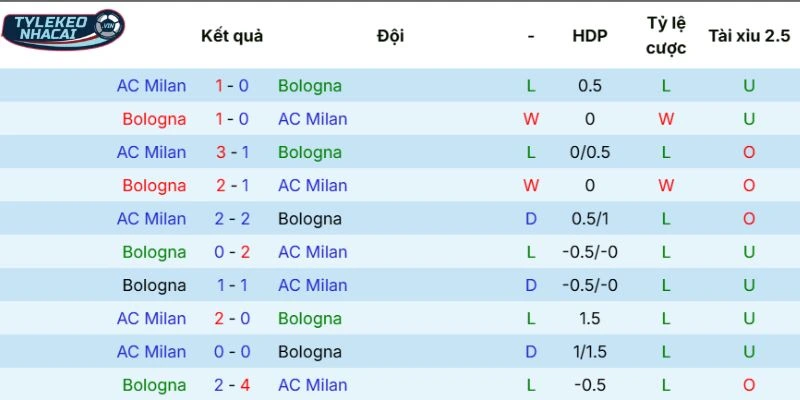The image size is (800, 400).
Task: Click the Kết quả column header
Action: 232,36
